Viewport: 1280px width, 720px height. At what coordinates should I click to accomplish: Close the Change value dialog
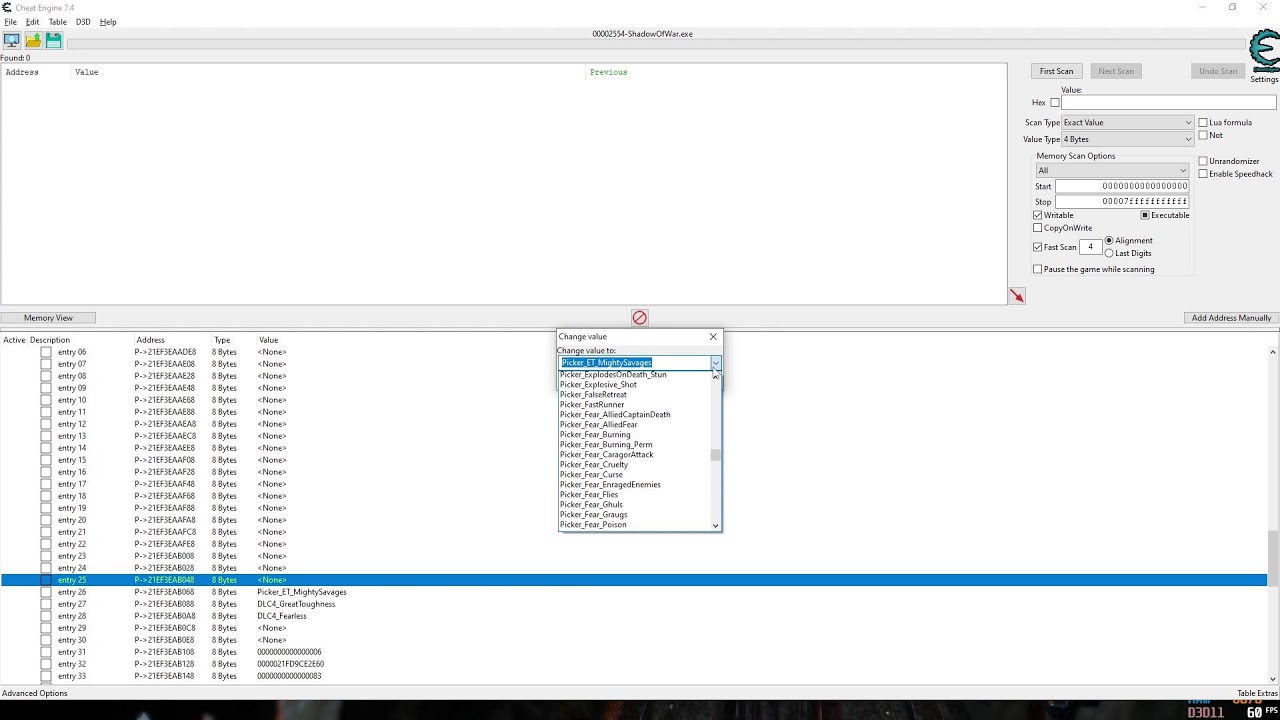[713, 337]
